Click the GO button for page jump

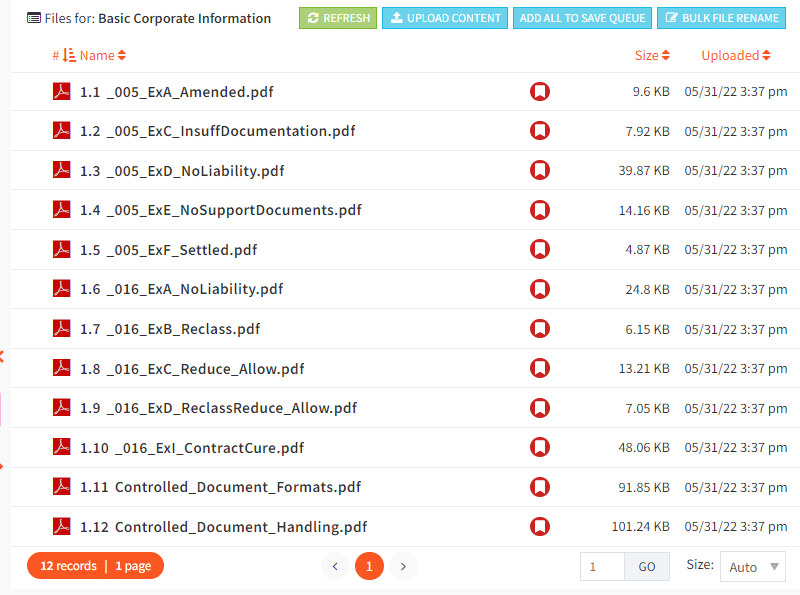pos(646,566)
